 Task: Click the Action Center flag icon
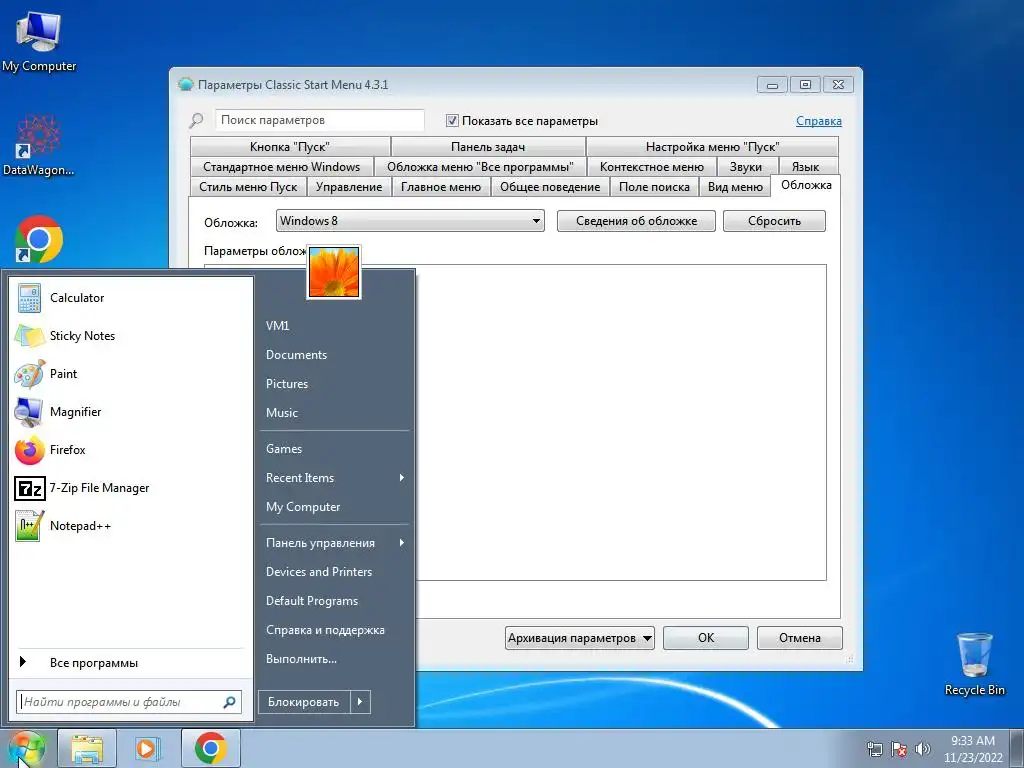coord(899,749)
